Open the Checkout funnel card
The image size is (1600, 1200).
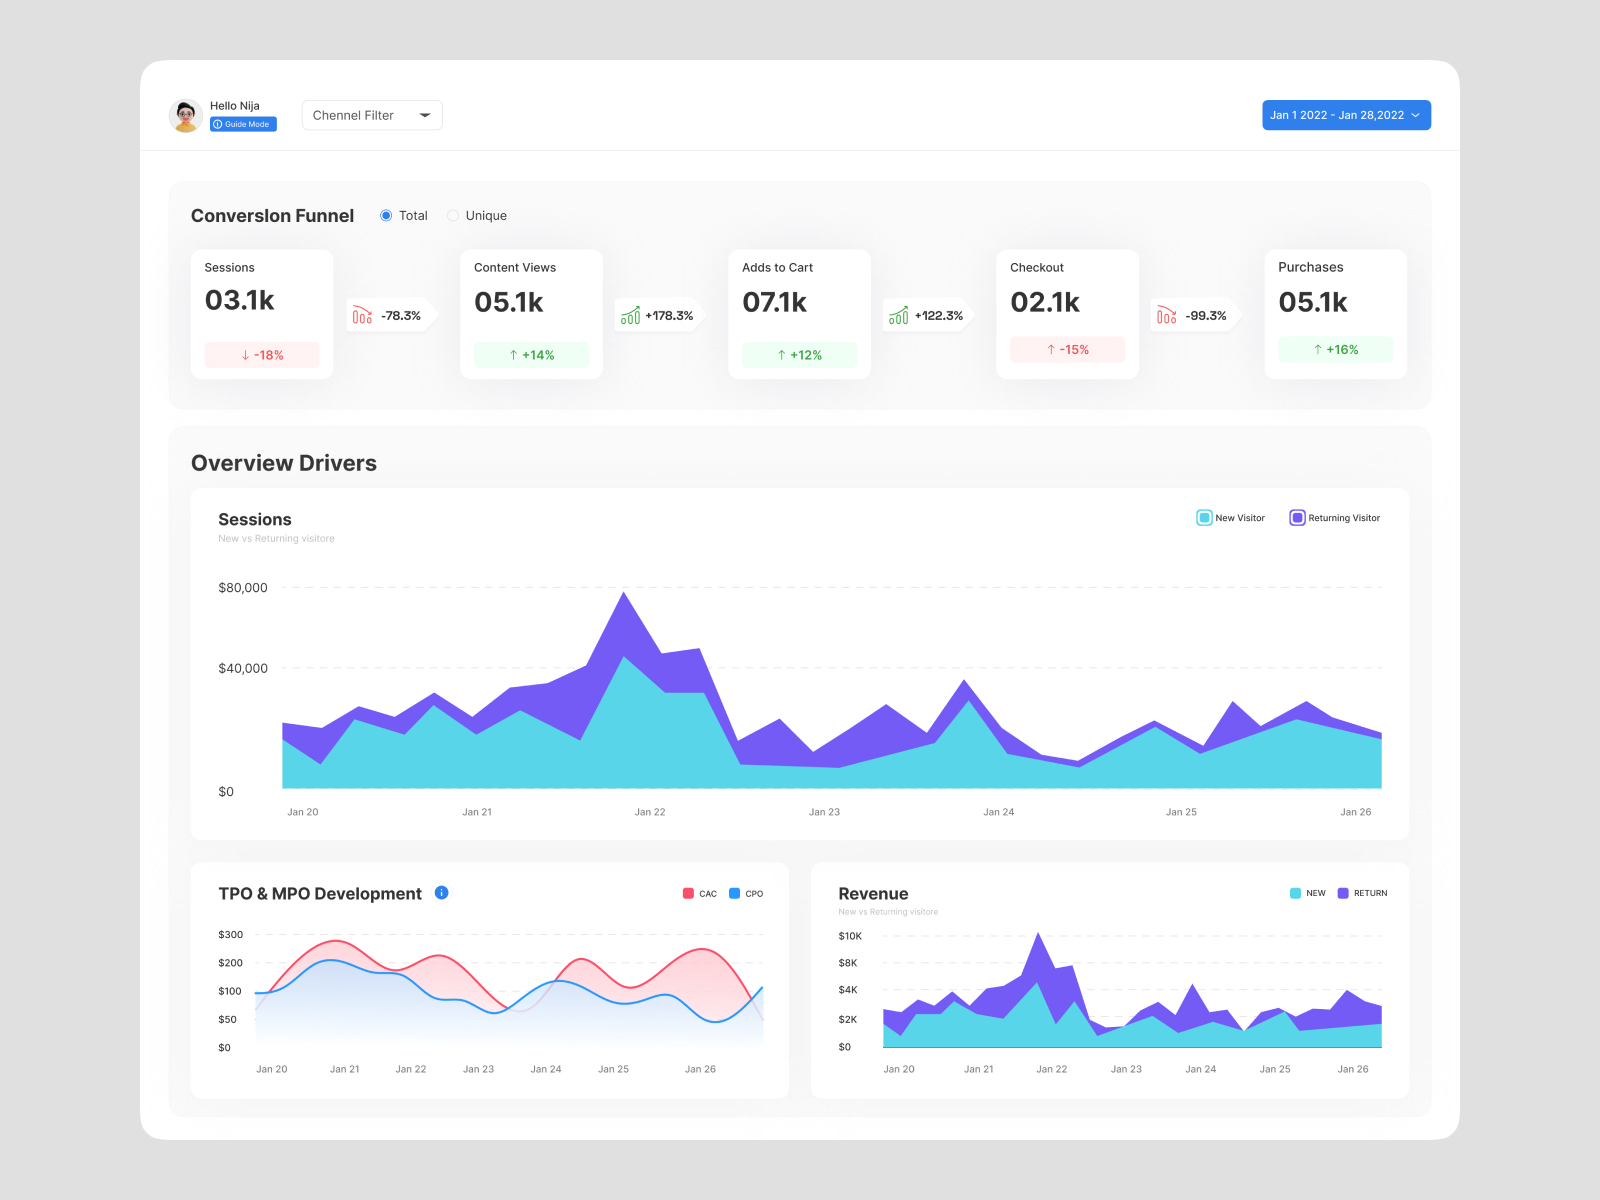tap(1067, 314)
